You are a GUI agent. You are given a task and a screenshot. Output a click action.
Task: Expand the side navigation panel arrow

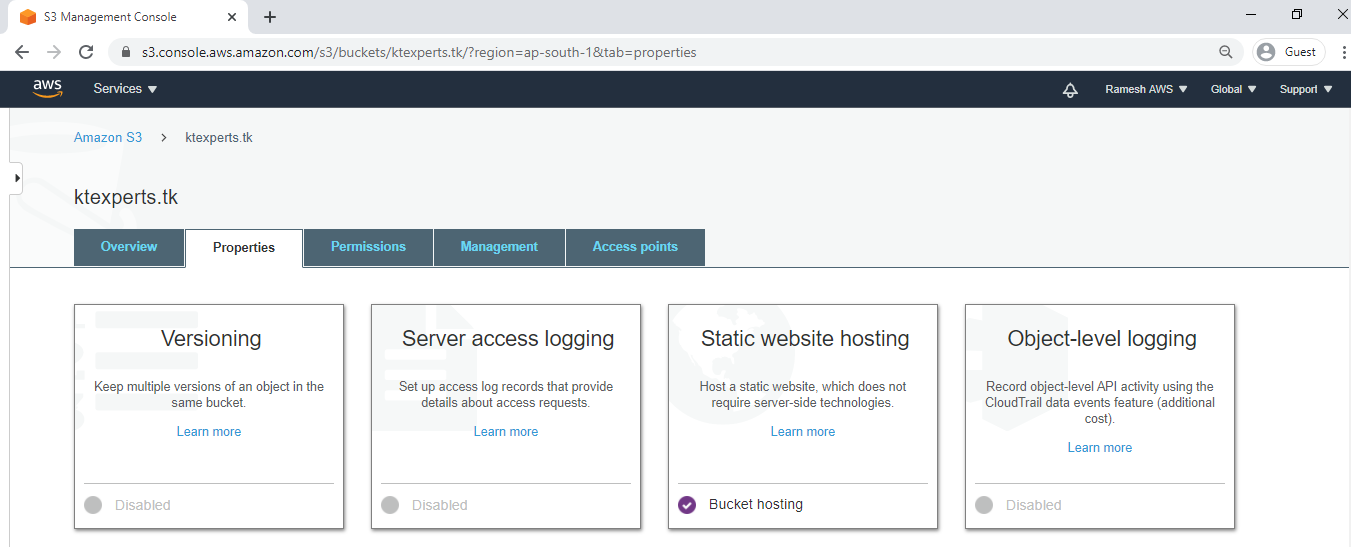(16, 178)
